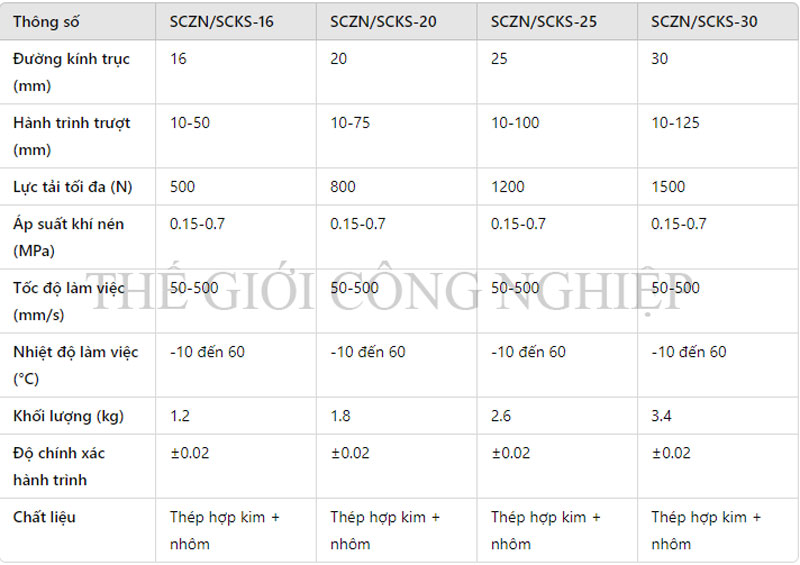
Task: Select the 1.2 weight value cell
Action: pos(180,416)
